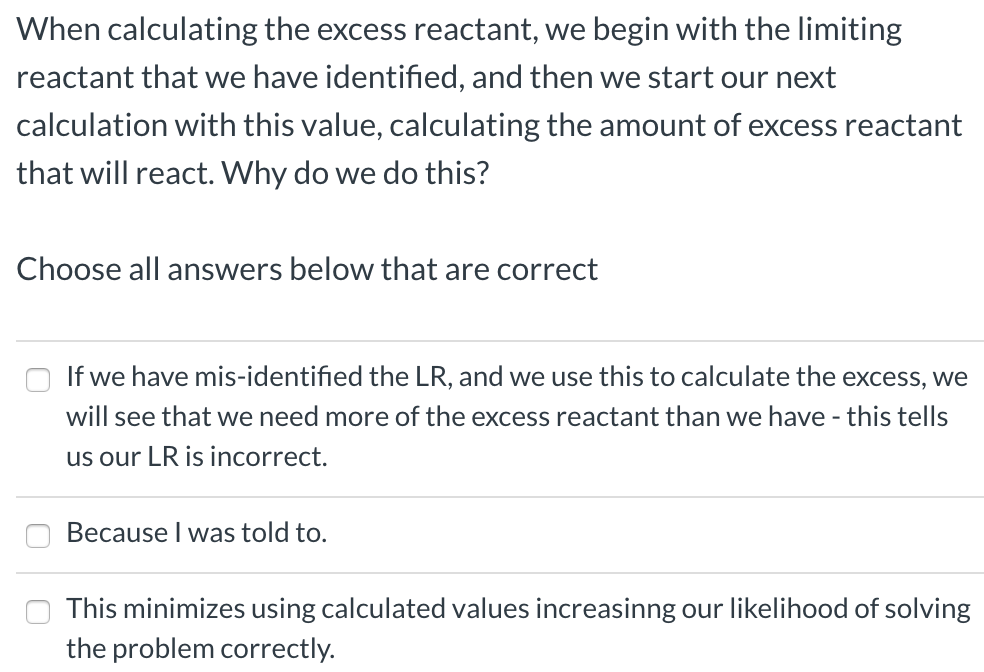The width and height of the screenshot is (984, 672).
Task: Click 'Choose all answers below that are correct'
Action: pos(307,269)
